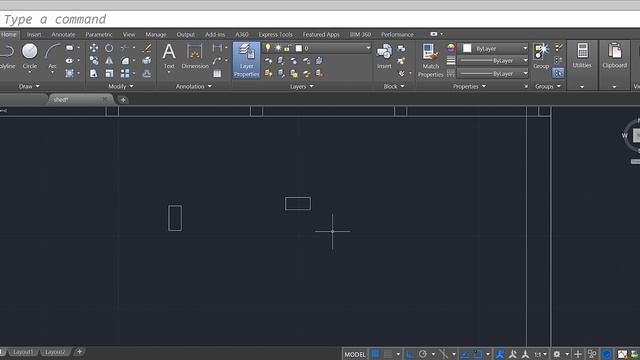Expand the Layers panel
640x360 pixels.
point(302,86)
